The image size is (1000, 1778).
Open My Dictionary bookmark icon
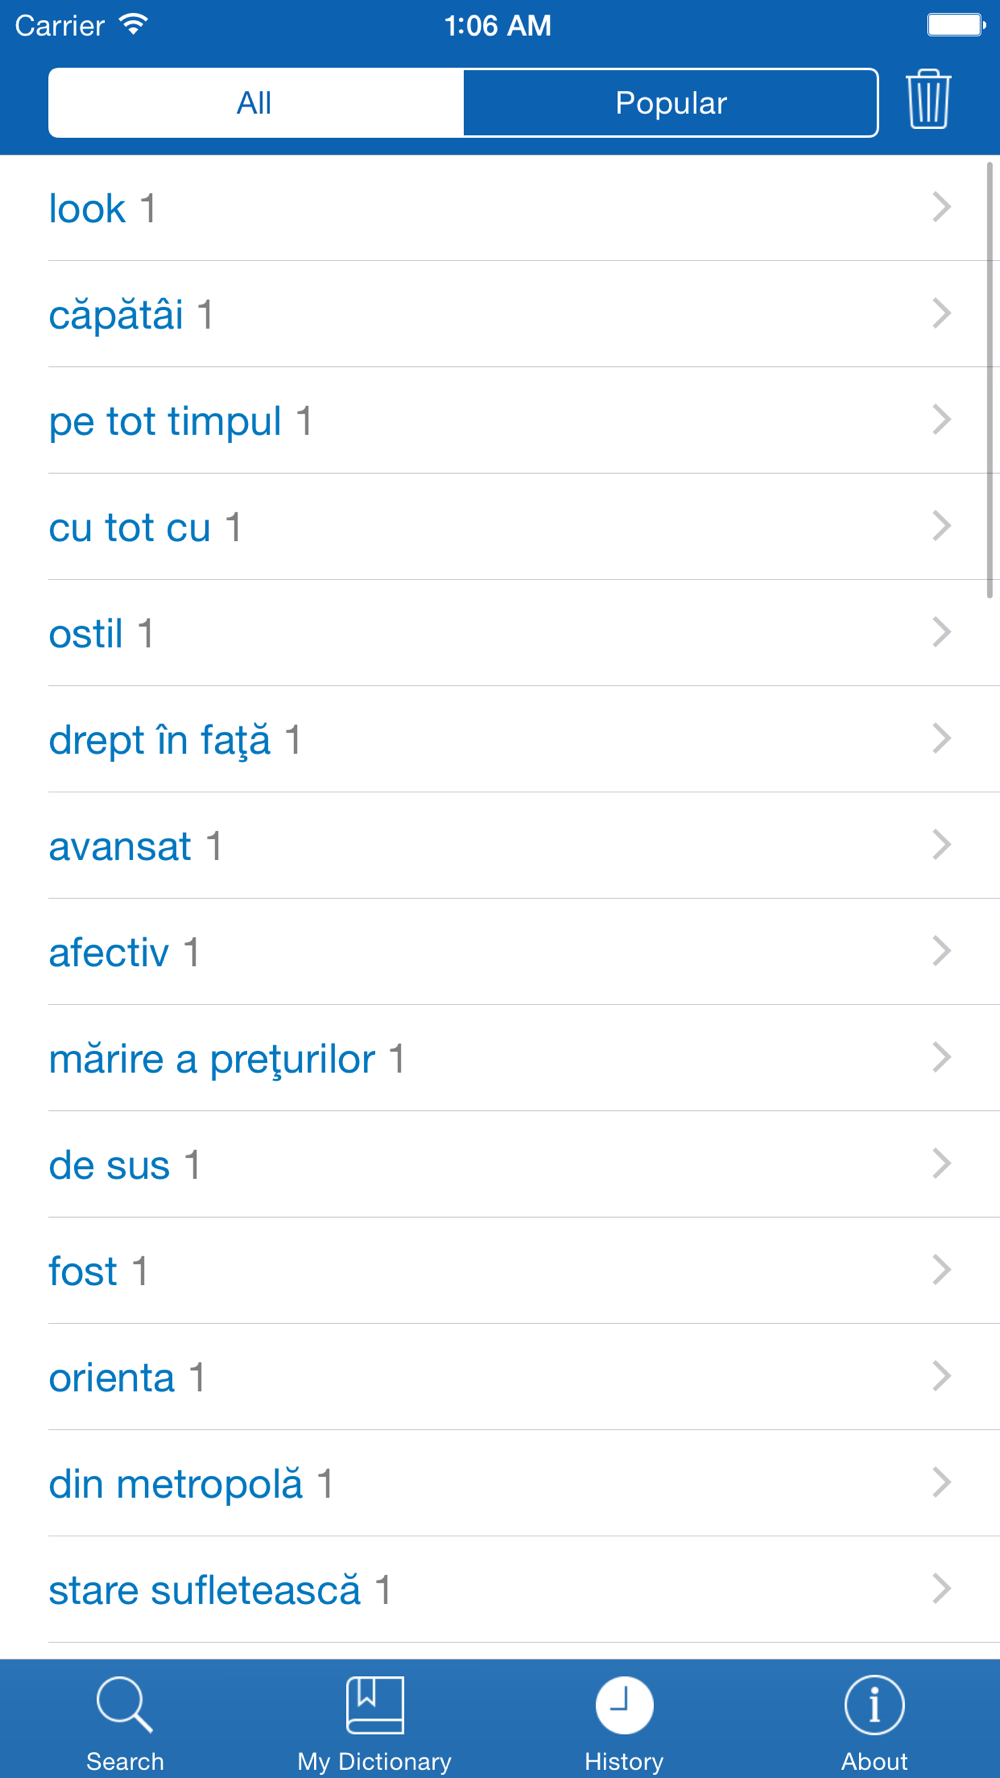click(375, 1704)
